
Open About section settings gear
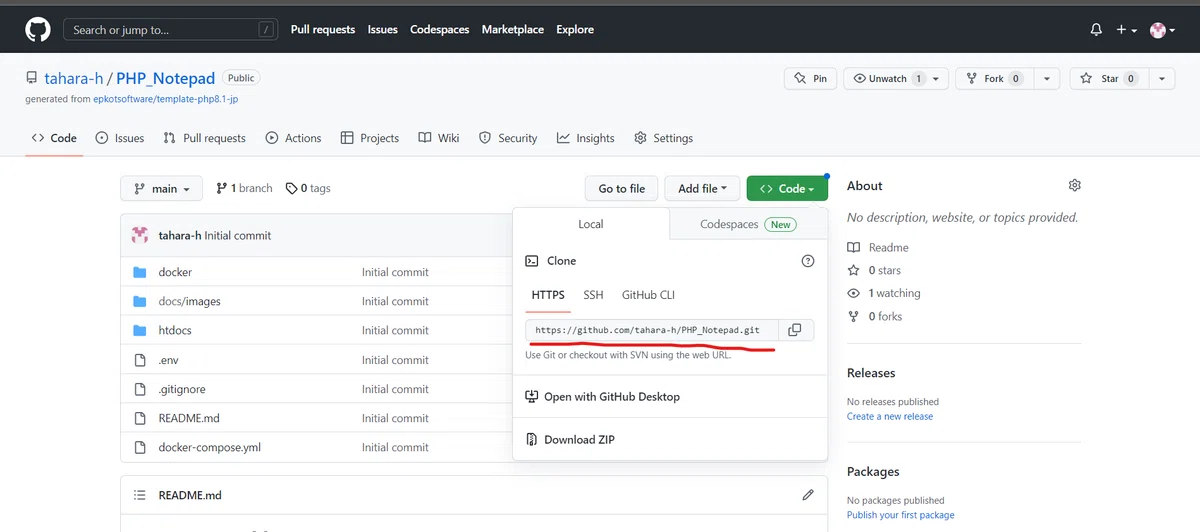pyautogui.click(x=1075, y=185)
